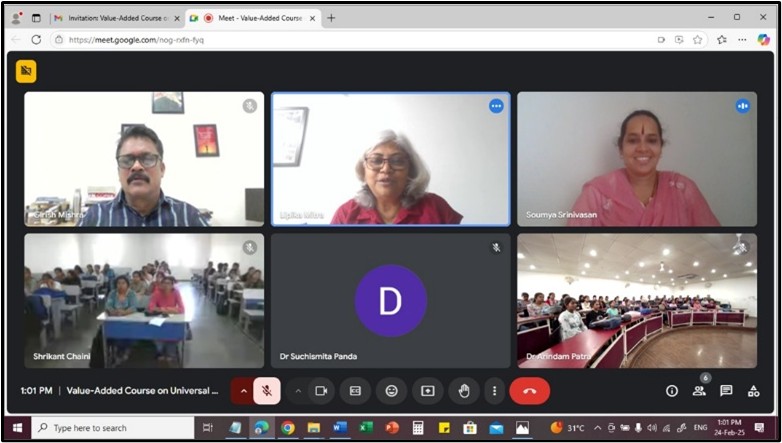Open the meeting details info icon
The image size is (782, 443).
672,391
